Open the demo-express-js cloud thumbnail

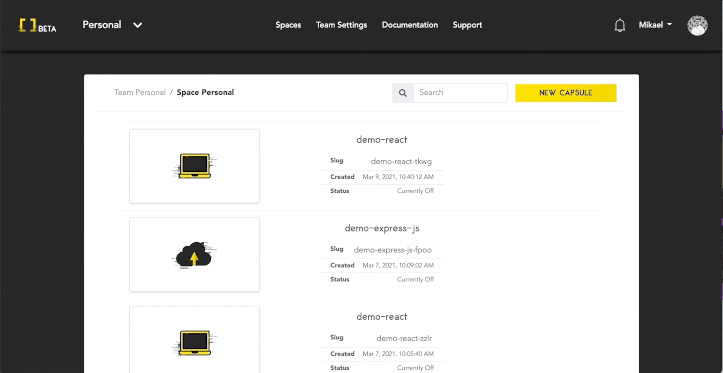click(x=195, y=255)
